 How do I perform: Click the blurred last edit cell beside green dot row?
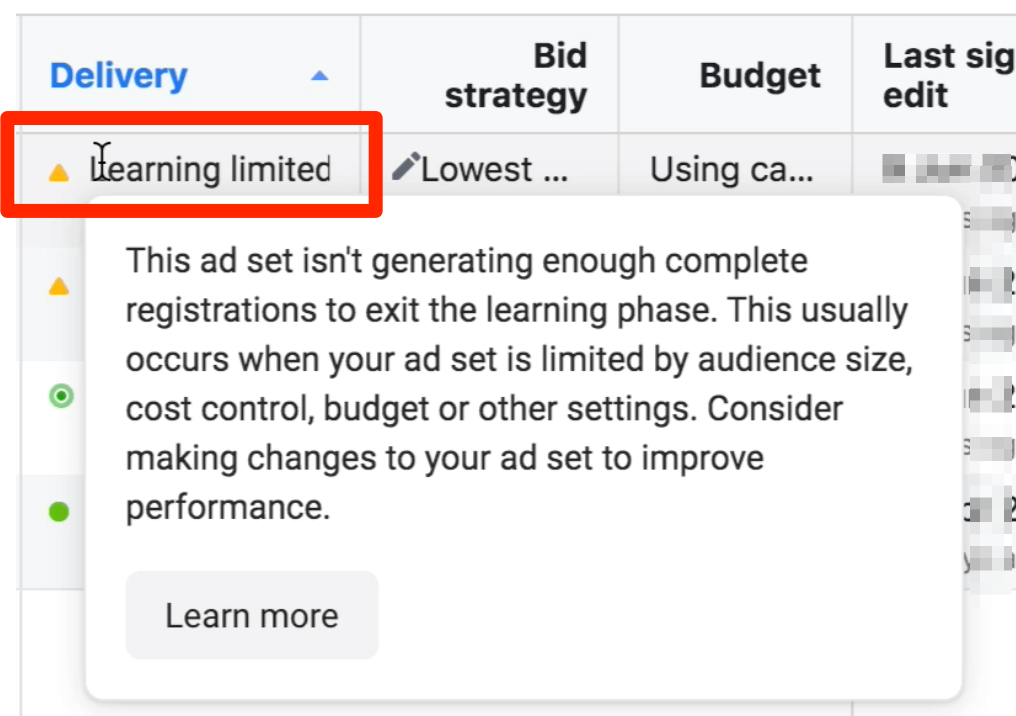coord(988,510)
